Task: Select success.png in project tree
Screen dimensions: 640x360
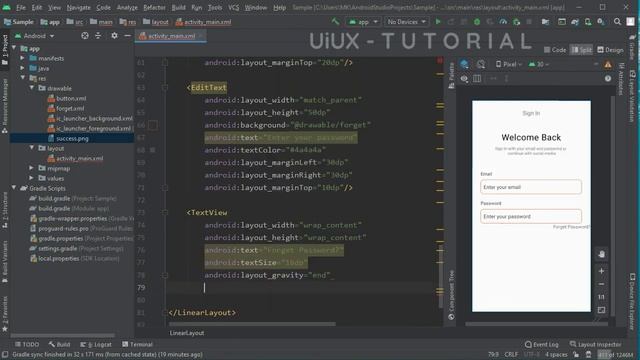Action: coord(72,138)
